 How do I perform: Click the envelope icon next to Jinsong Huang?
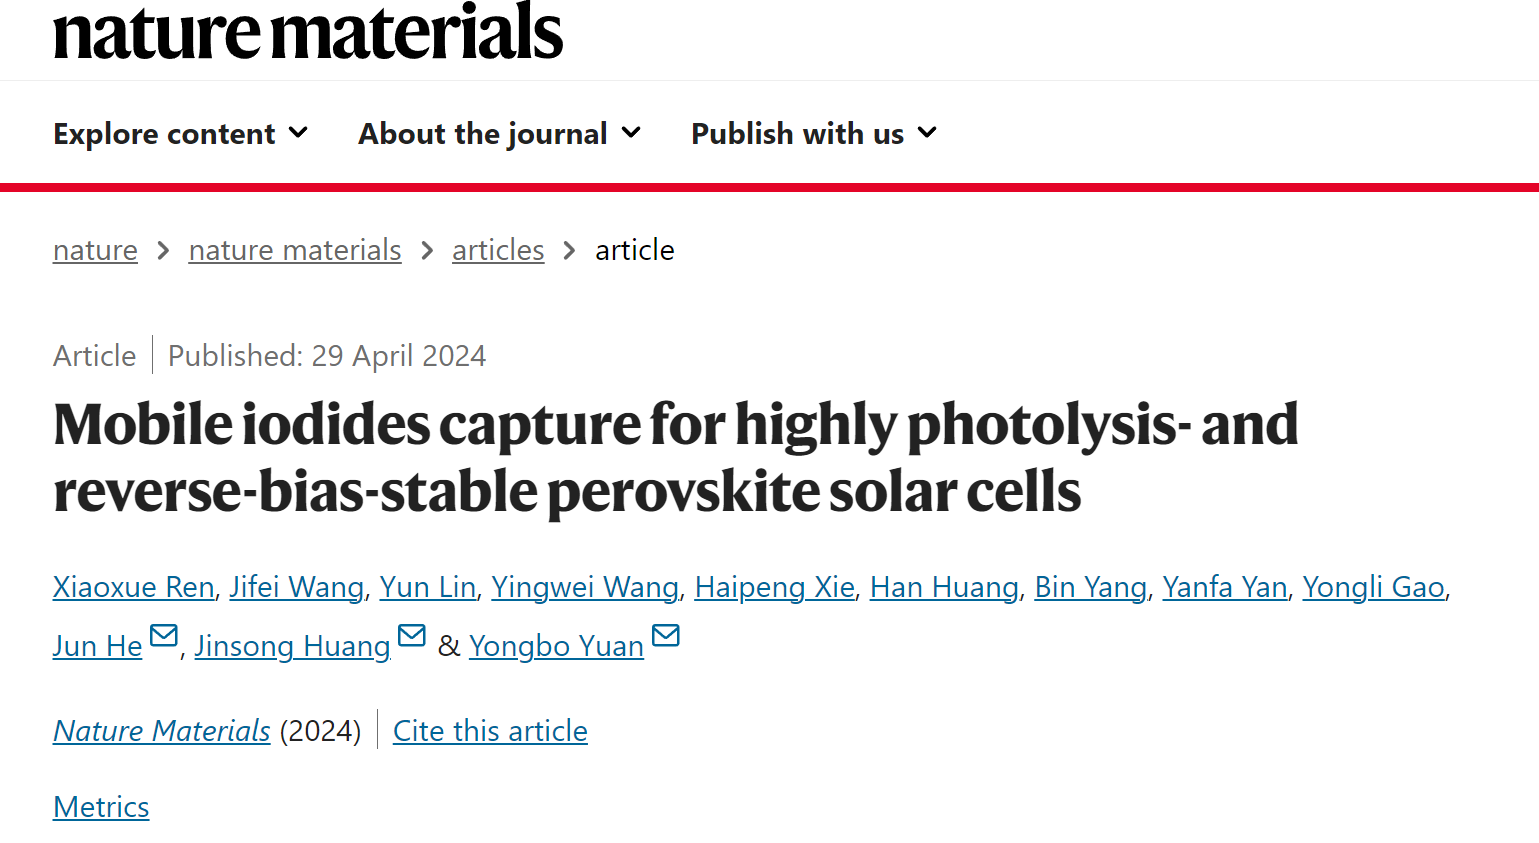412,635
